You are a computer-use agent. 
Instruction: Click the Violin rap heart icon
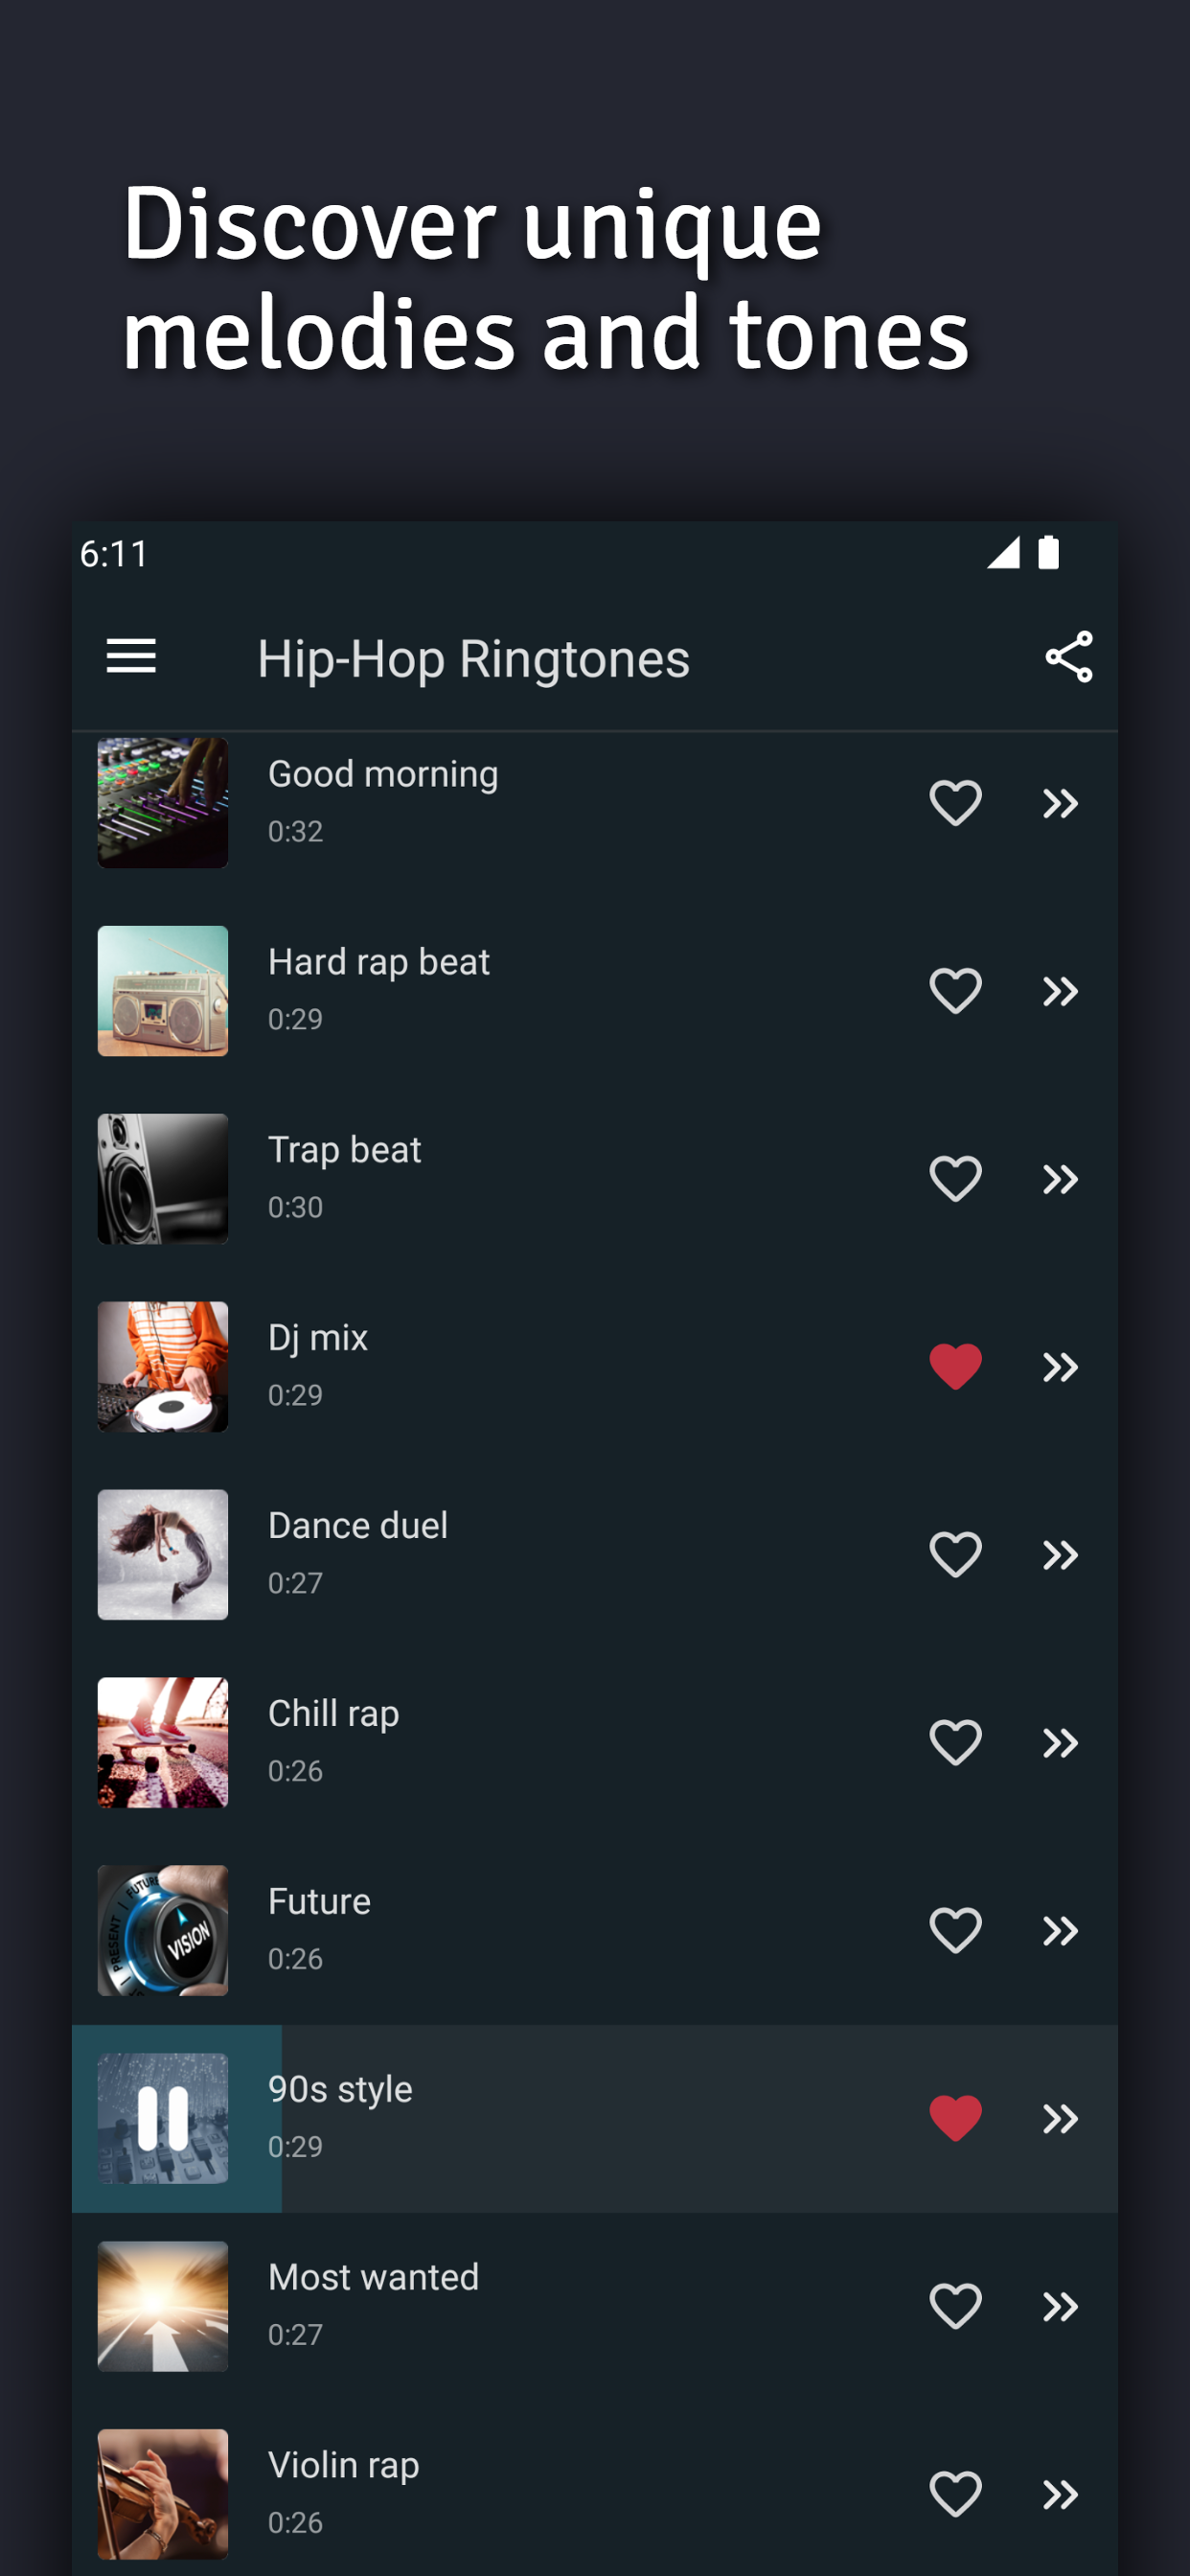(x=955, y=2494)
